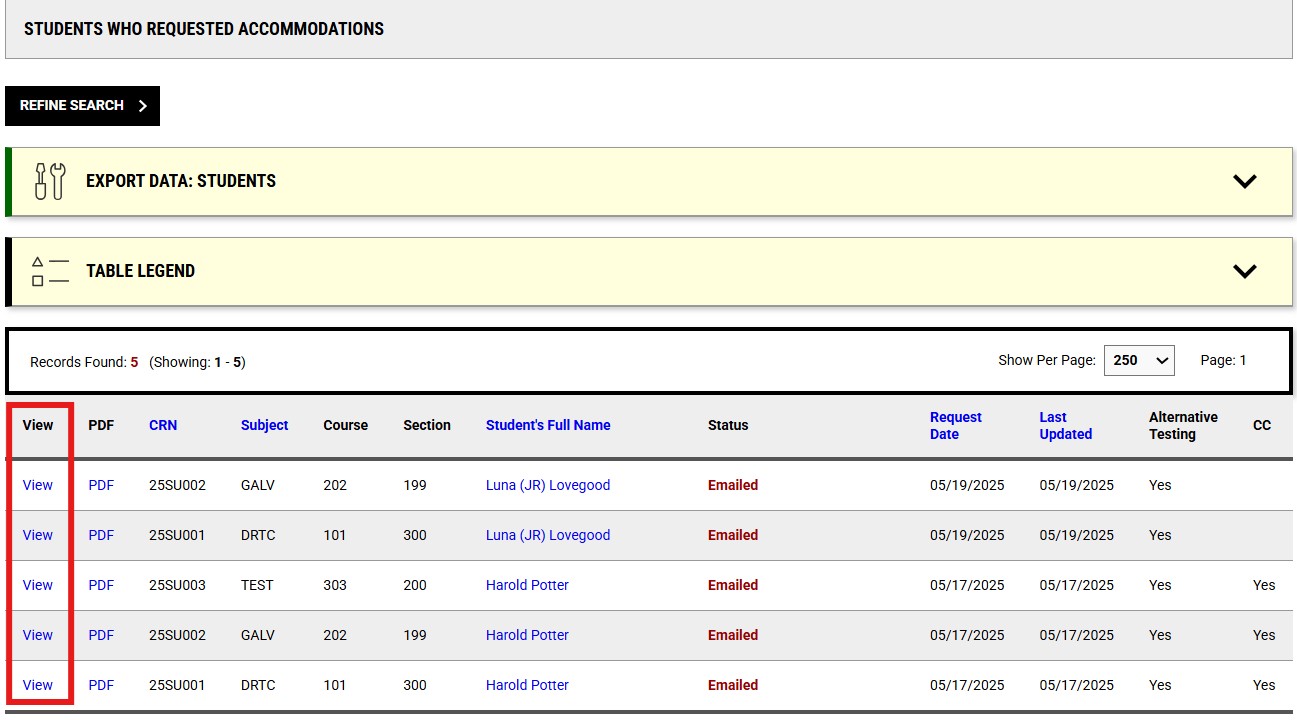The height and width of the screenshot is (720, 1297).
Task: Click Harold Potter name in TEST row
Action: [527, 585]
